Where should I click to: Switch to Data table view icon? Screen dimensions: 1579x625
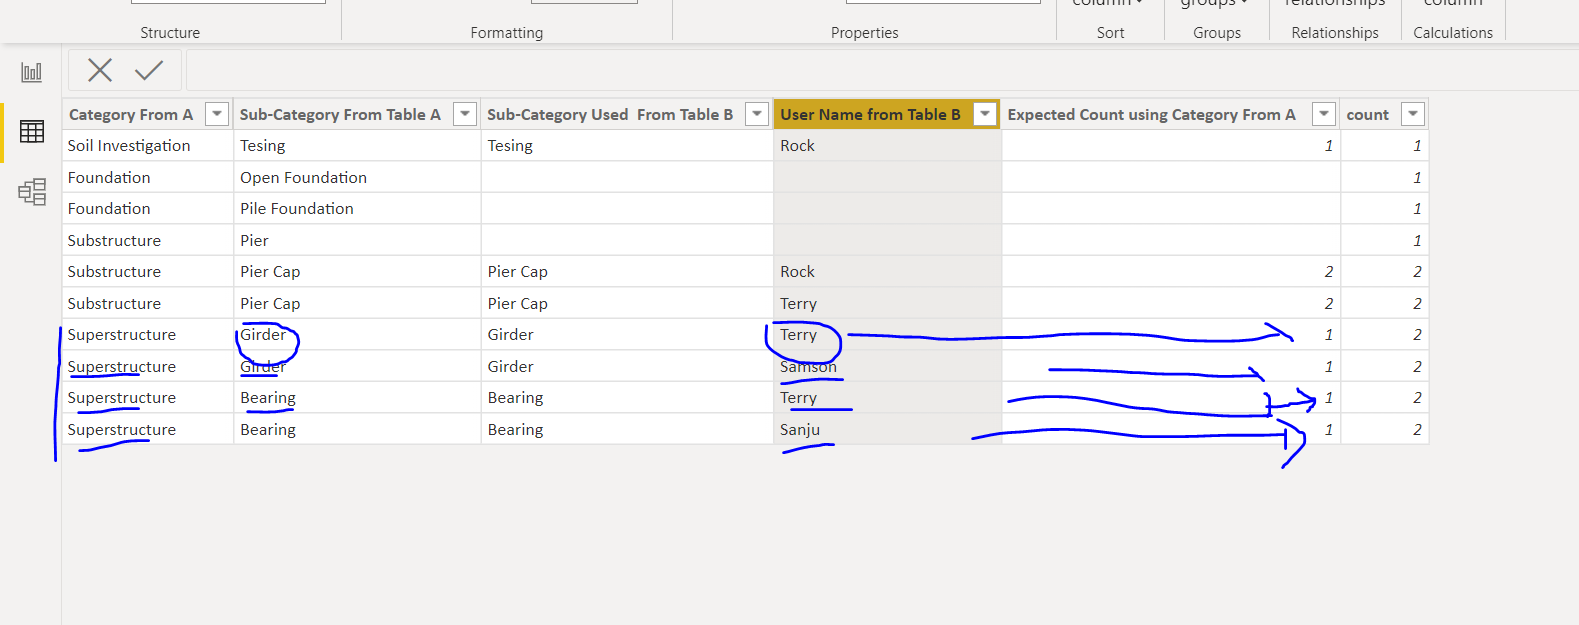(x=32, y=132)
